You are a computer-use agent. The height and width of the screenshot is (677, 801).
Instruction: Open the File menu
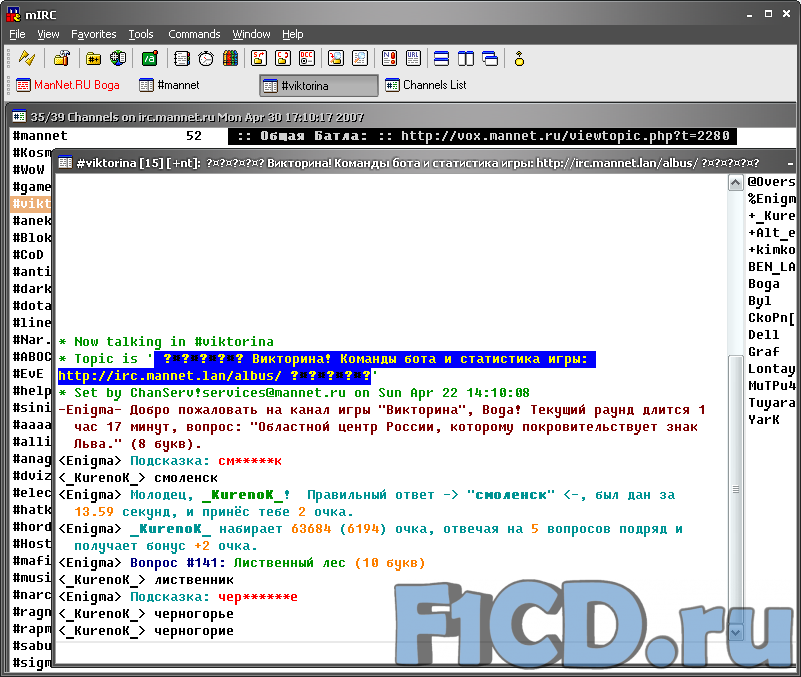point(17,34)
